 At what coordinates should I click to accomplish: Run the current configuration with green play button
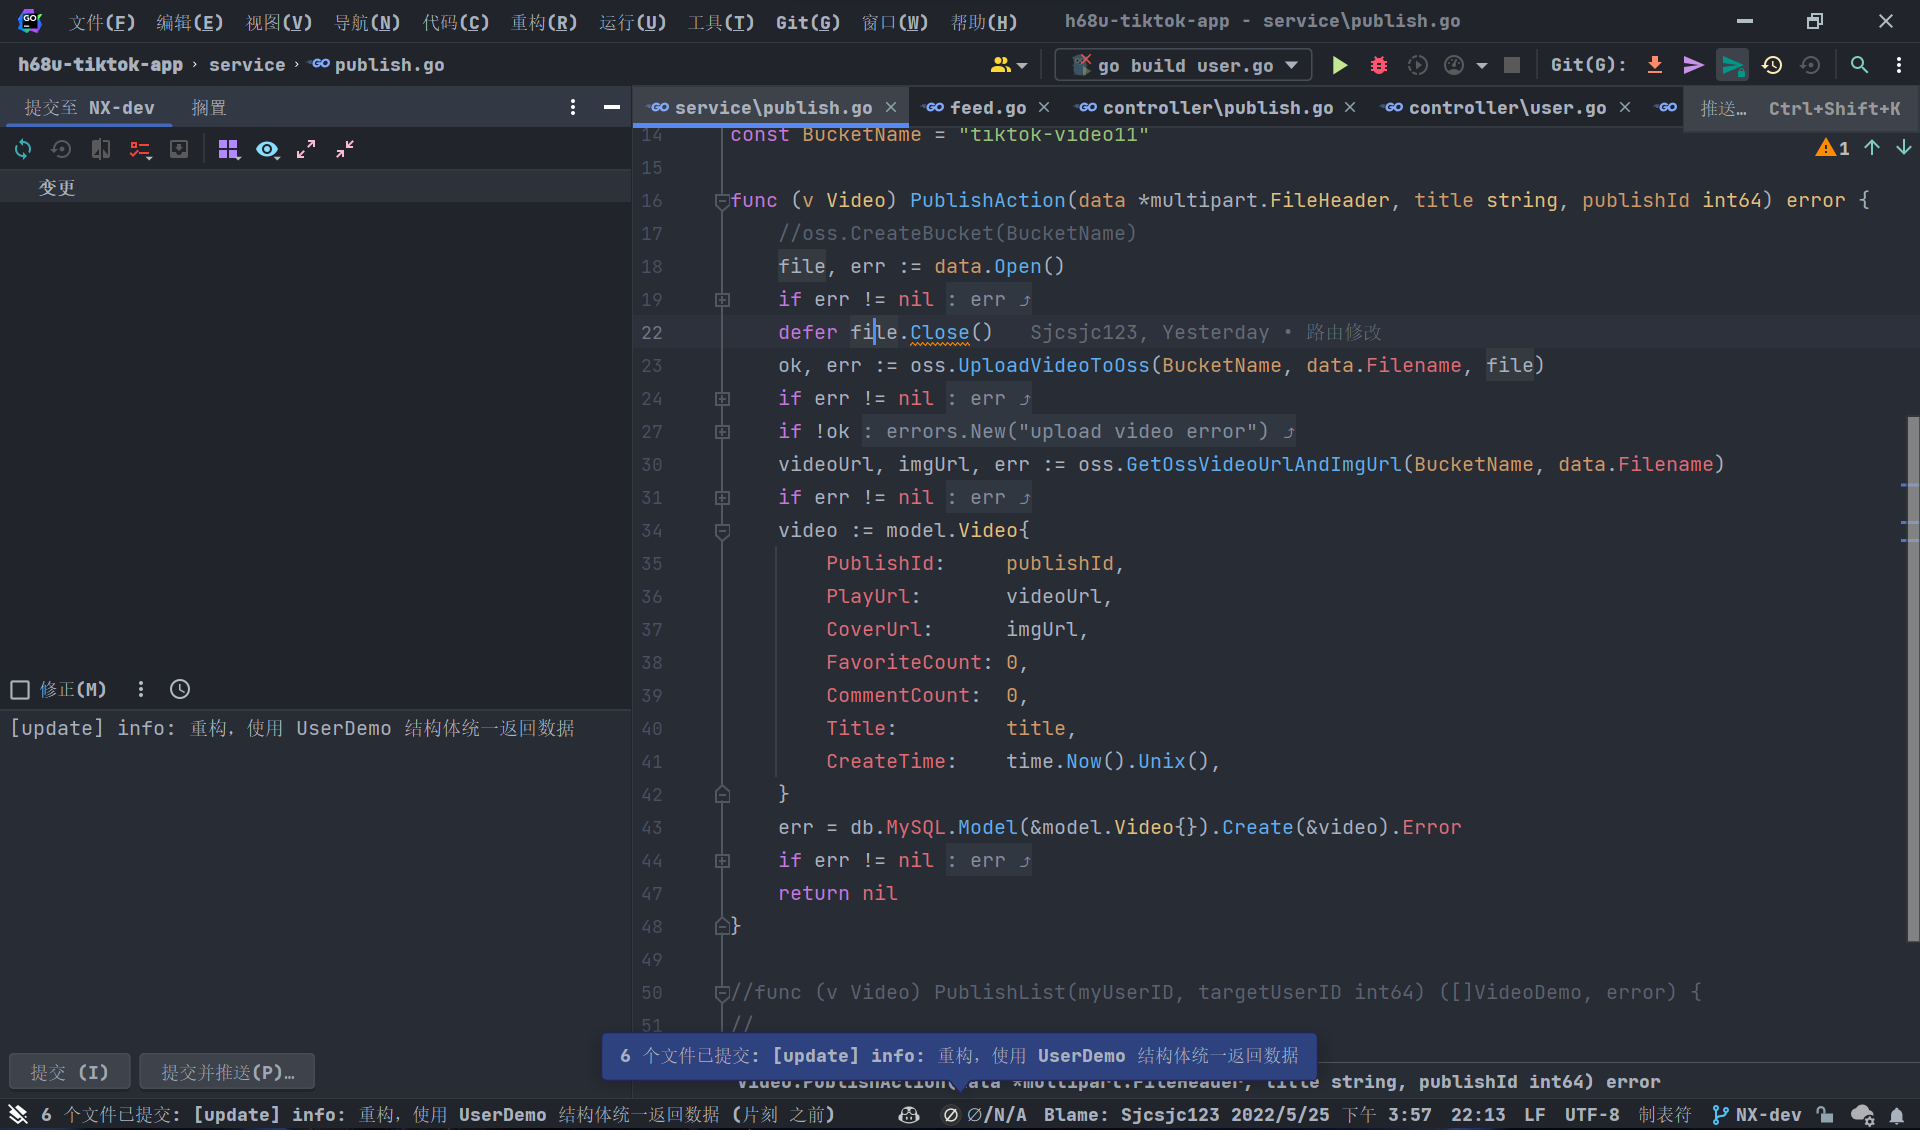coord(1339,65)
